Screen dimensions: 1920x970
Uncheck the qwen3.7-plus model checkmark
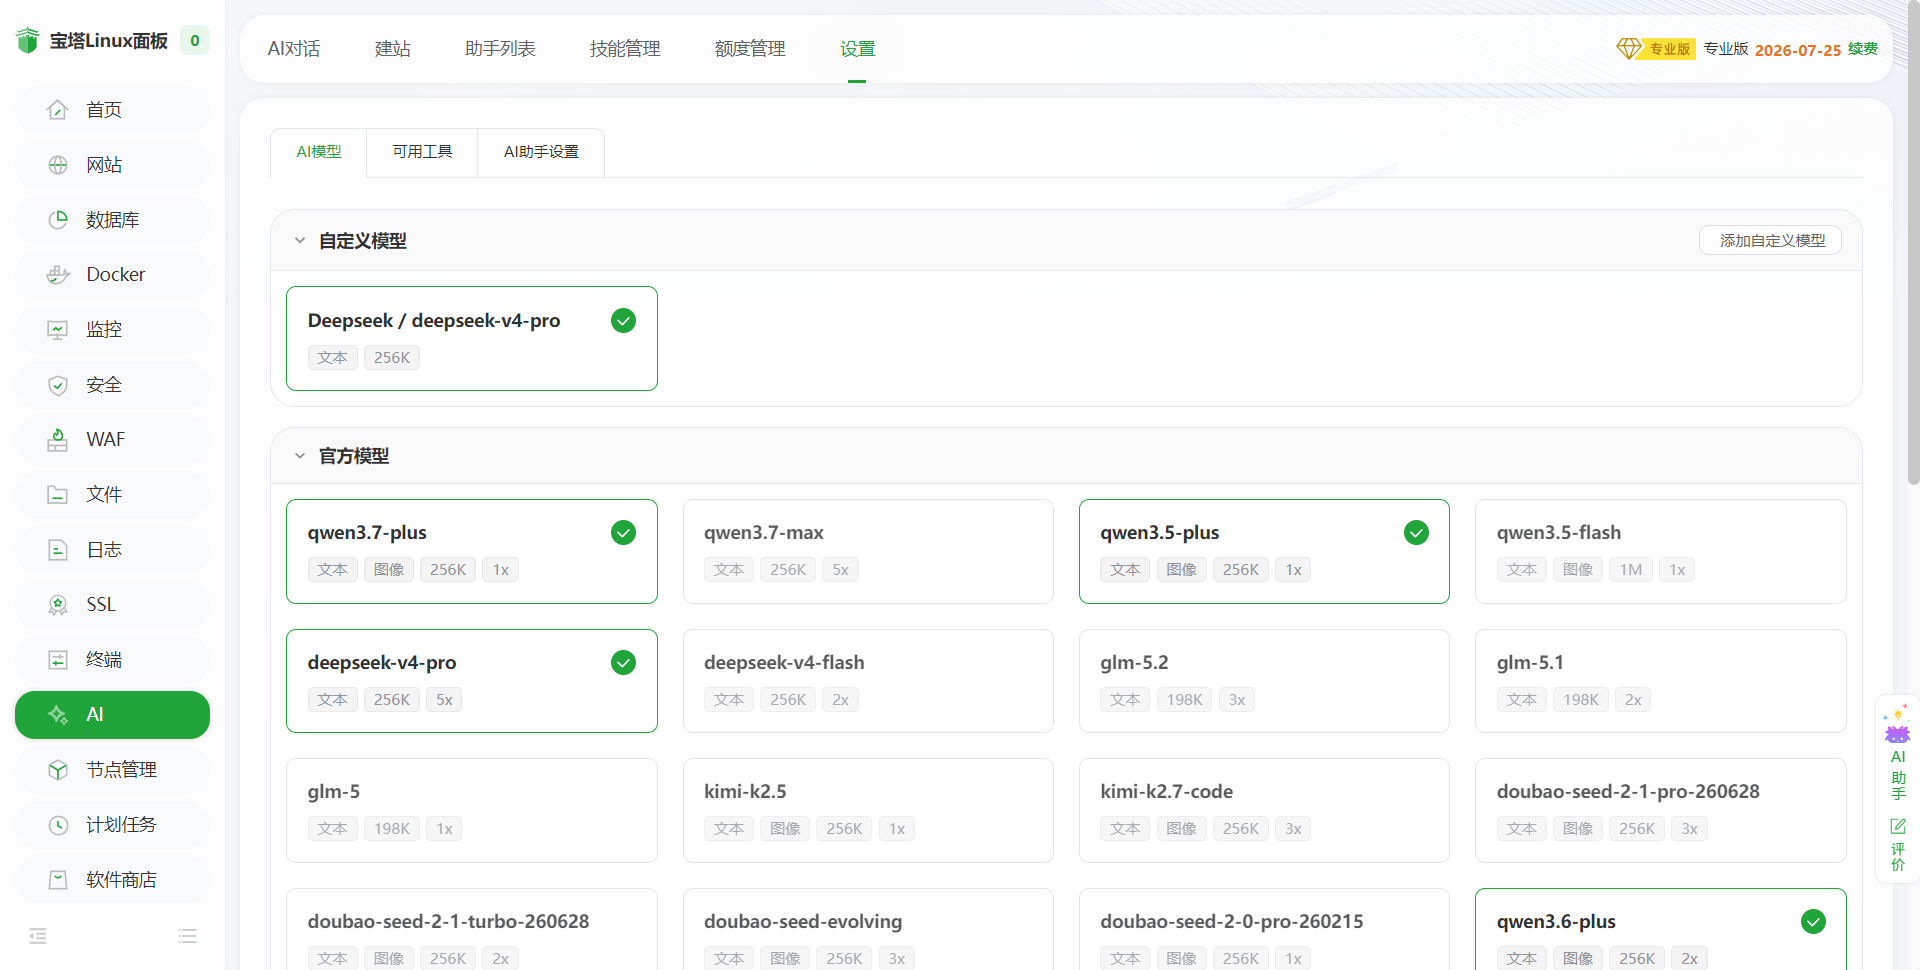[623, 533]
